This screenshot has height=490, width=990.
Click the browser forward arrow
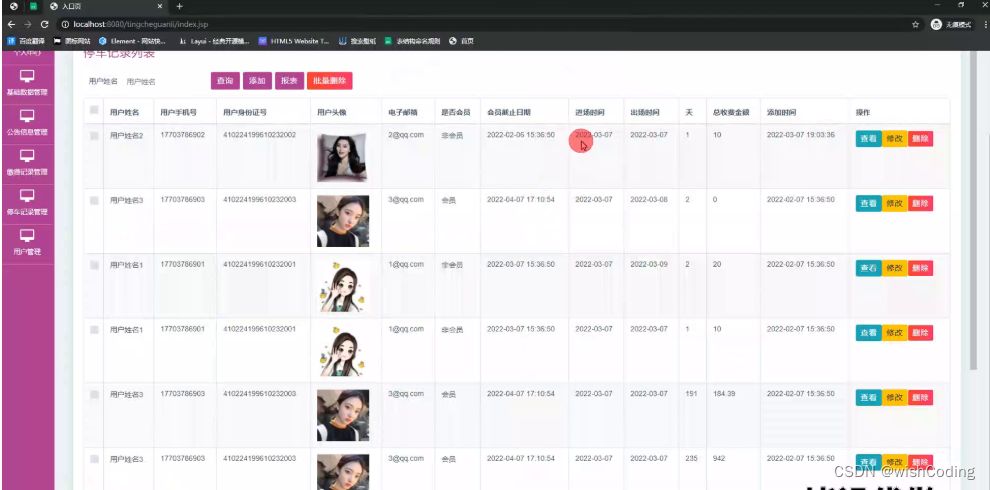[x=28, y=25]
